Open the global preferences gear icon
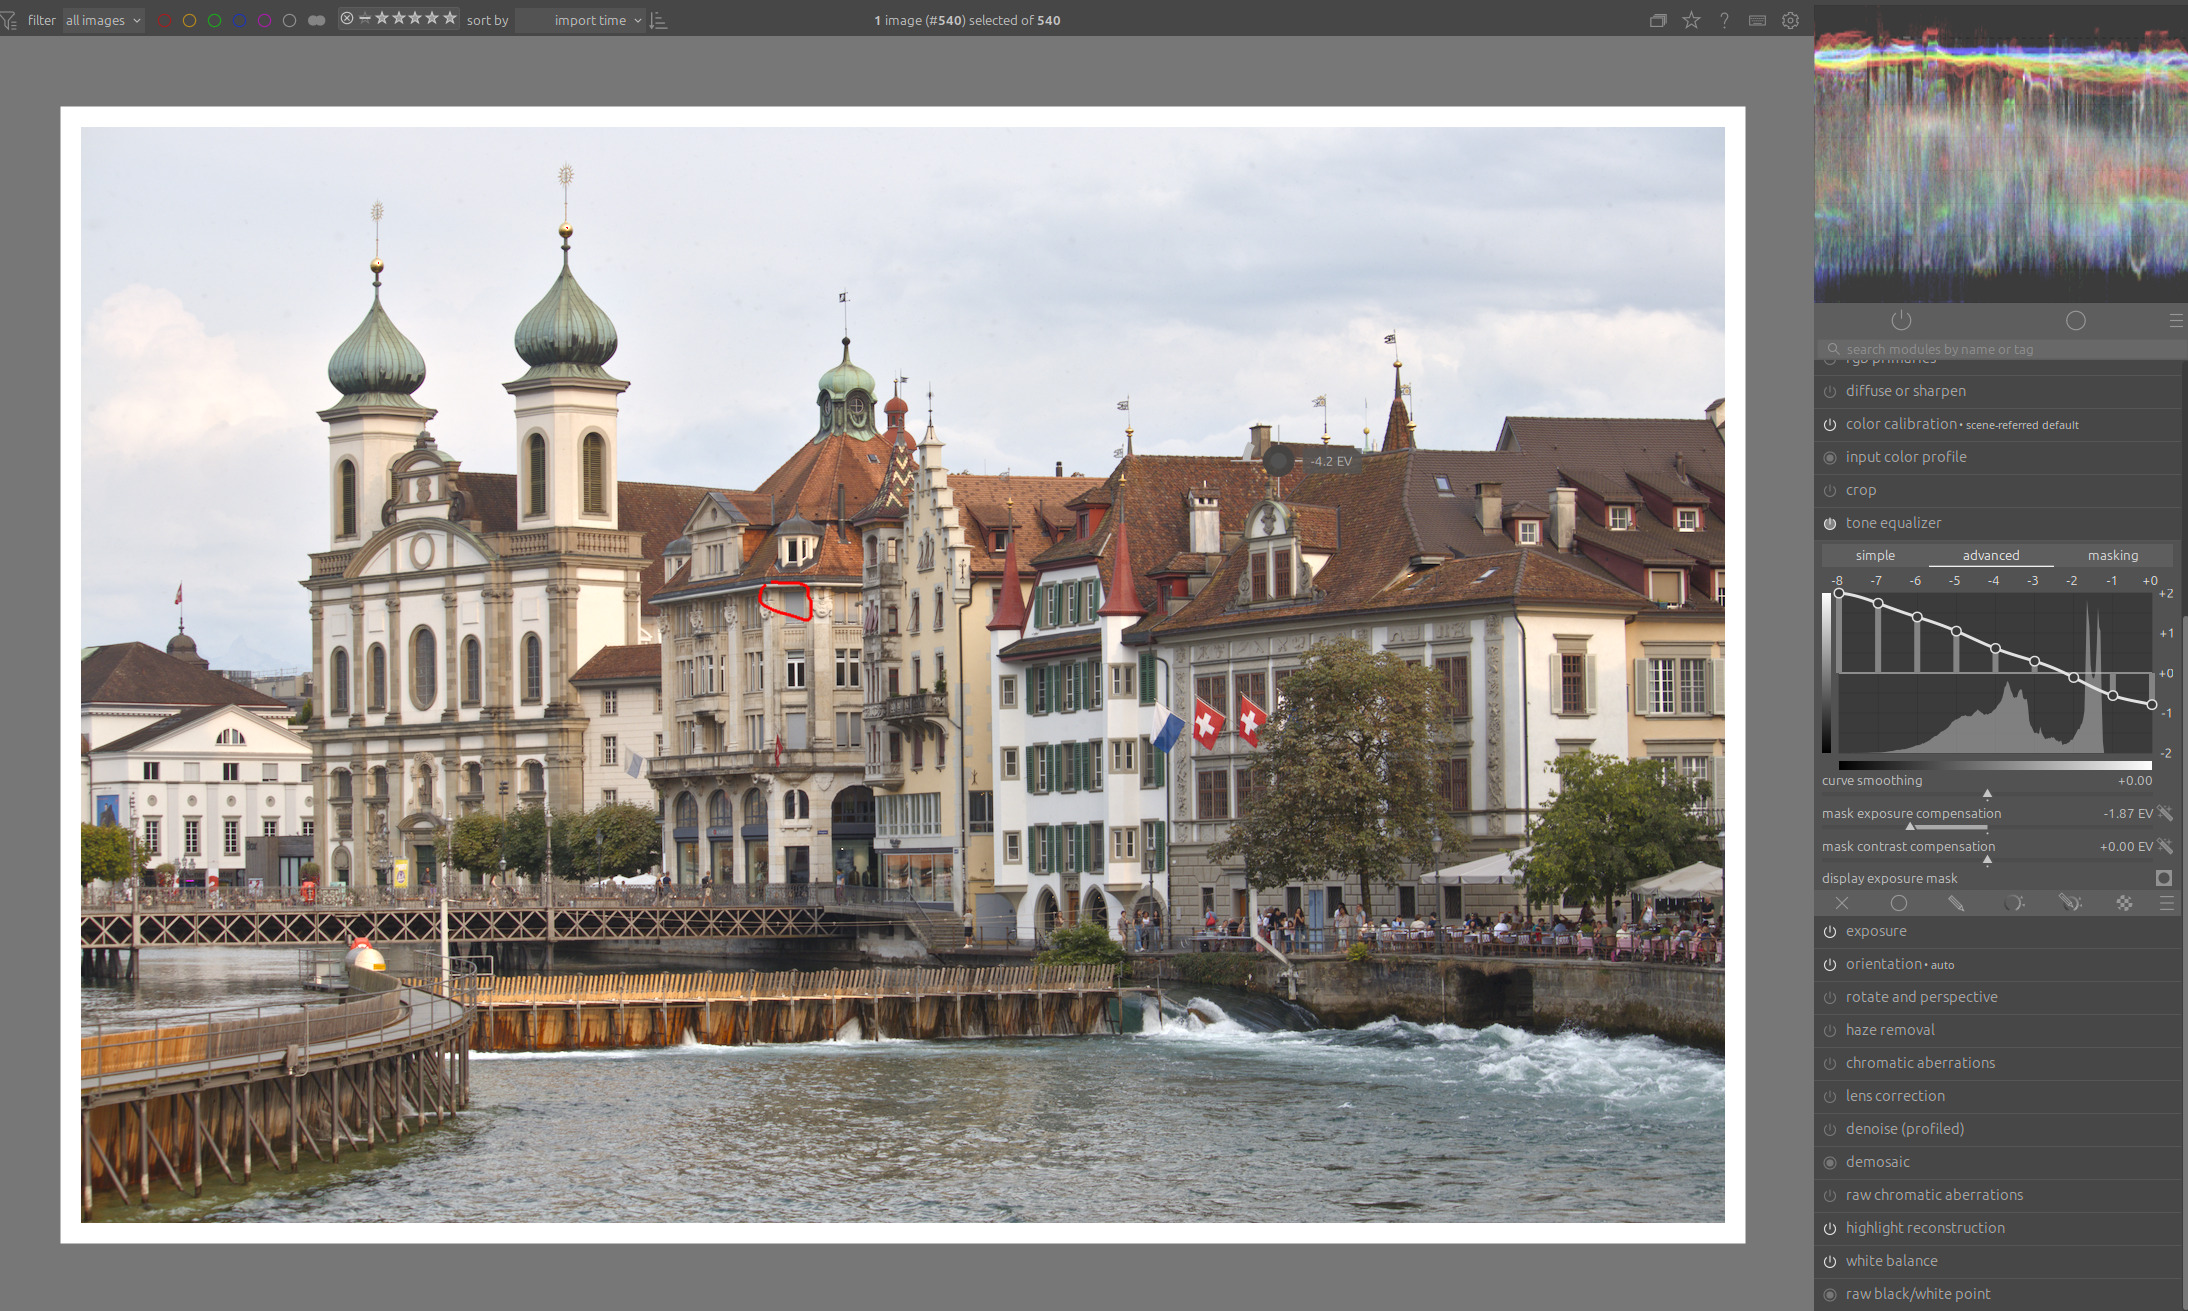 coord(1790,20)
